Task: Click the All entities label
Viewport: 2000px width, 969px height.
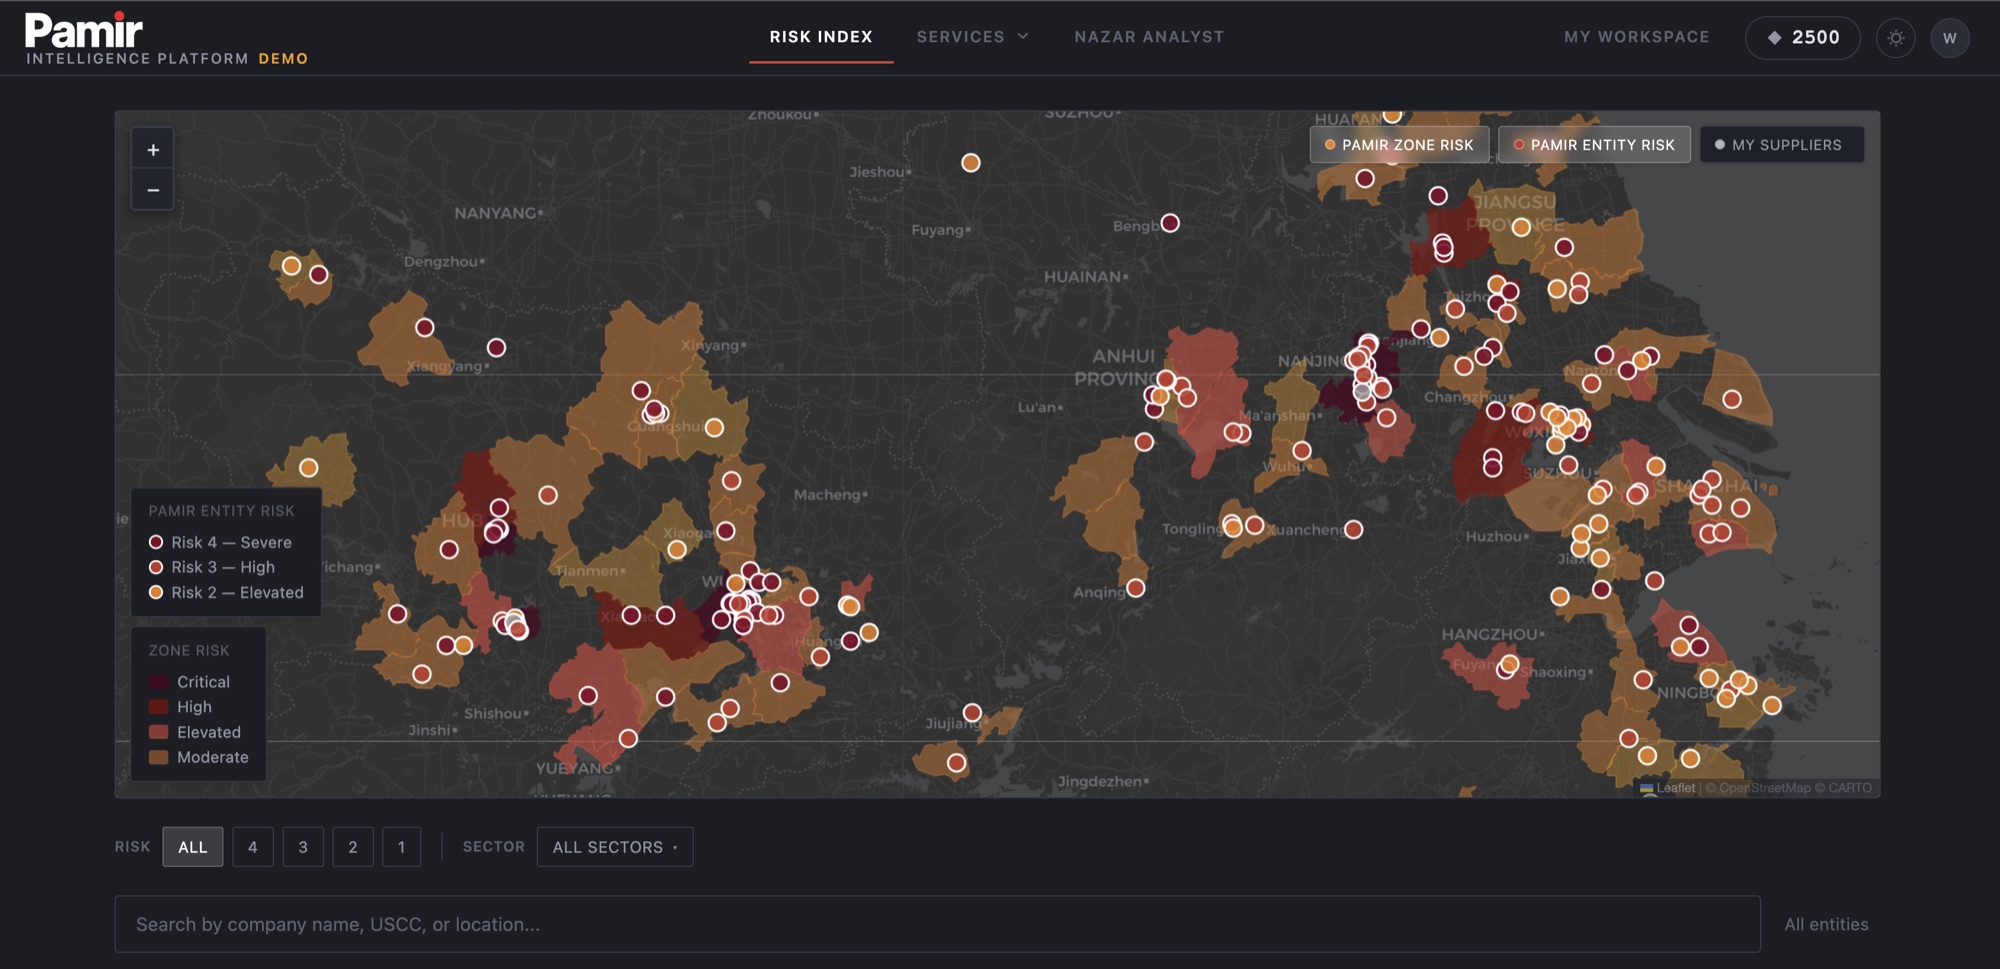Action: 1826,924
